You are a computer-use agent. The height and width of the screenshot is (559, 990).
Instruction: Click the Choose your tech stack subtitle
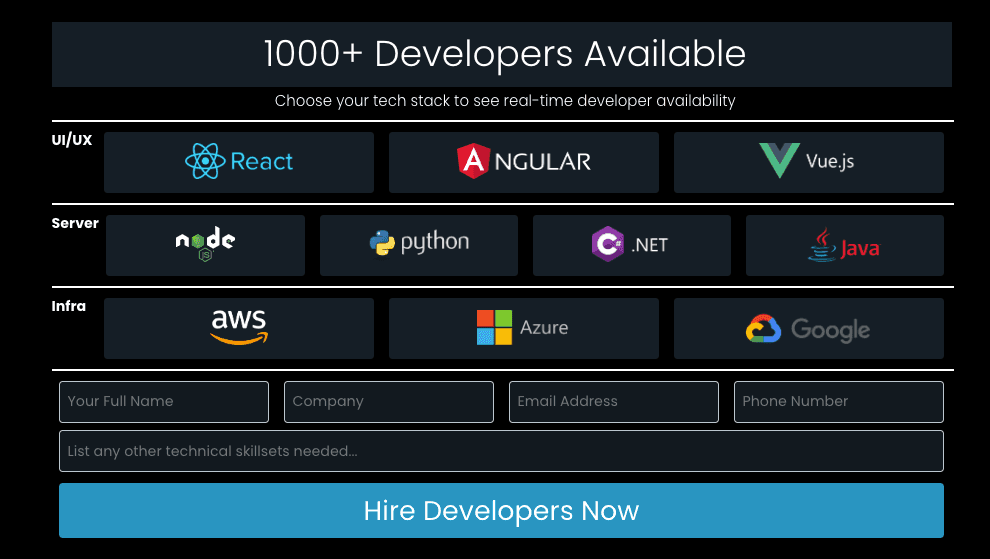(x=505, y=101)
